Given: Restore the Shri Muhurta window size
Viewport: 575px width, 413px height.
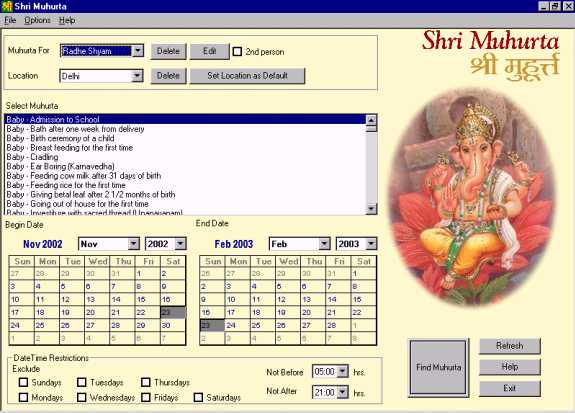Looking at the screenshot, I should pyautogui.click(x=555, y=6).
